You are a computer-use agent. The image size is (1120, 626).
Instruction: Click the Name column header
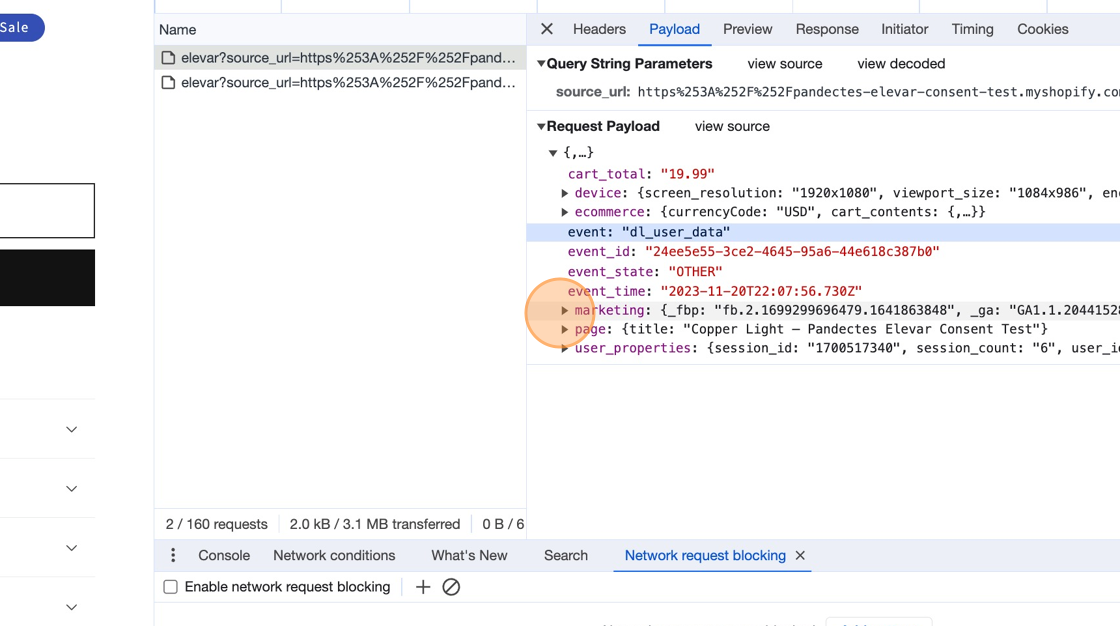click(x=178, y=30)
